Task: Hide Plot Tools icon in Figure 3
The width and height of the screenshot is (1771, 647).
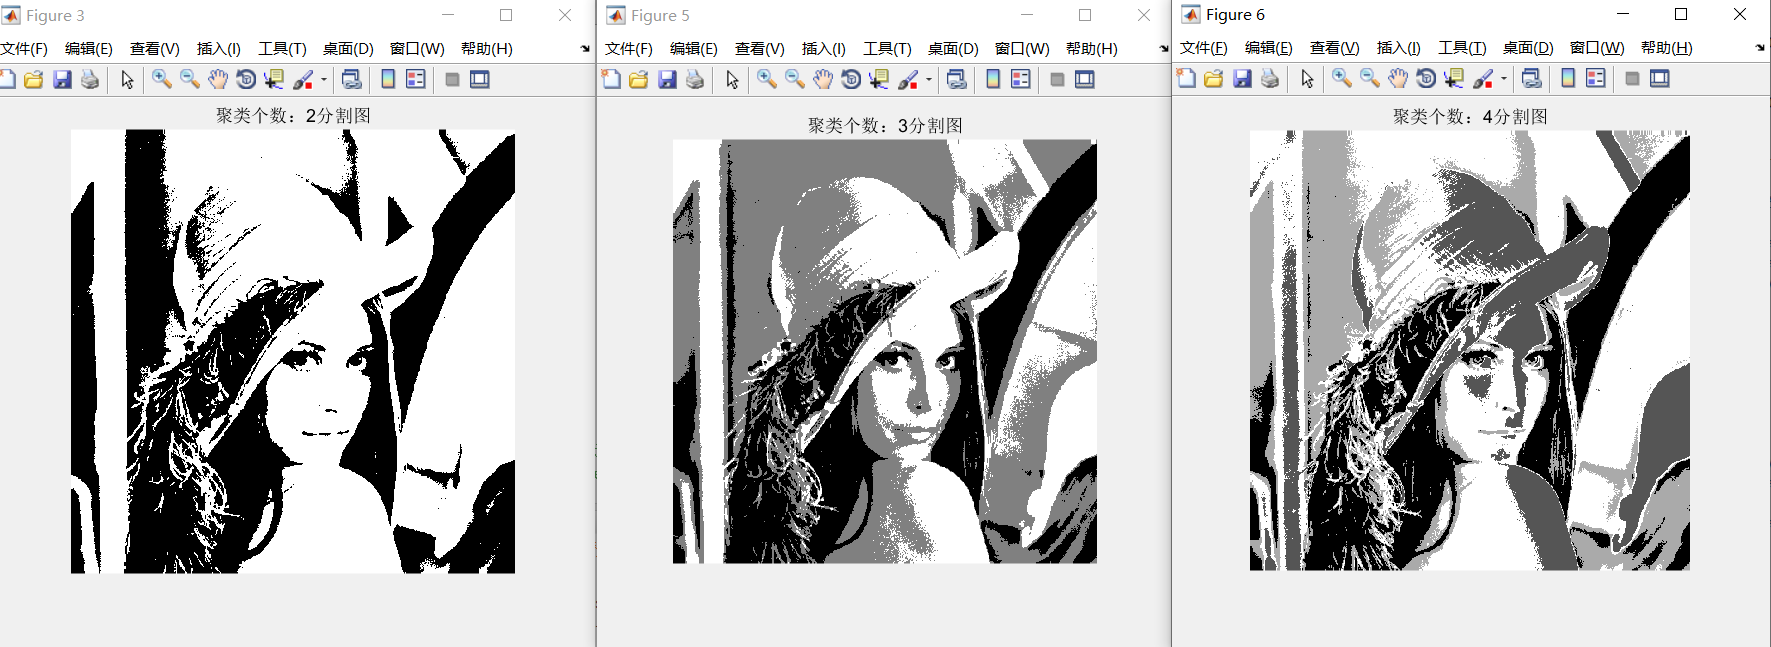Action: click(452, 79)
